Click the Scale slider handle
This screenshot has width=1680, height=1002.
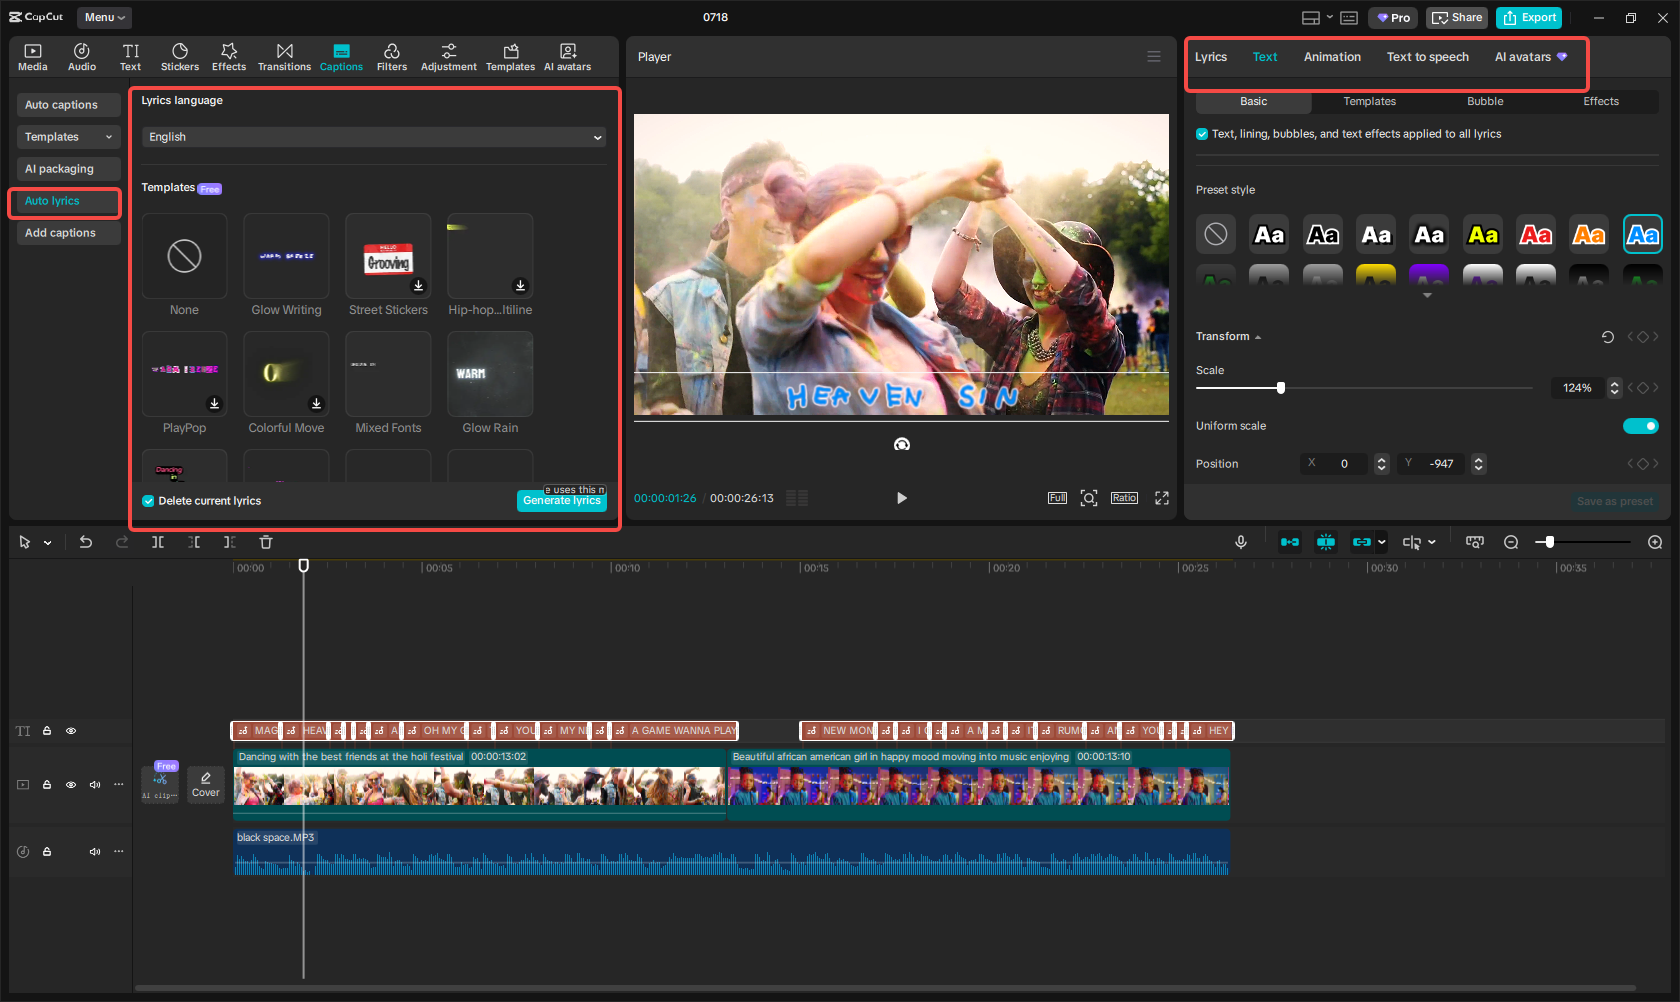1280,388
